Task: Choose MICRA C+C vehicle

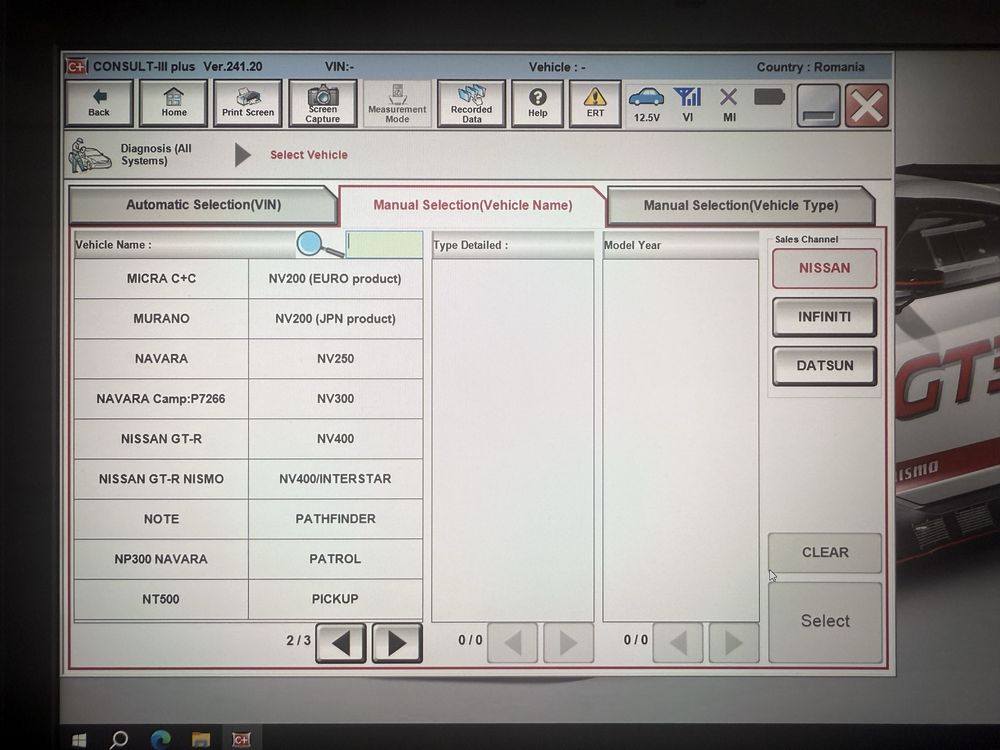Action: click(x=161, y=279)
